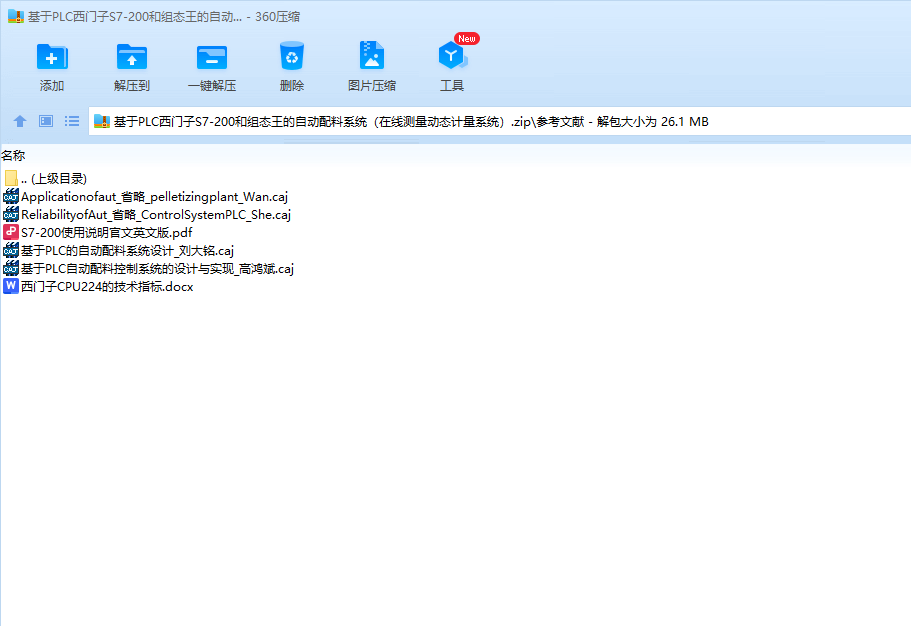This screenshot has height=626, width=911.
Task: Open the 工具 (Tools) icon with New badge
Action: click(x=453, y=55)
